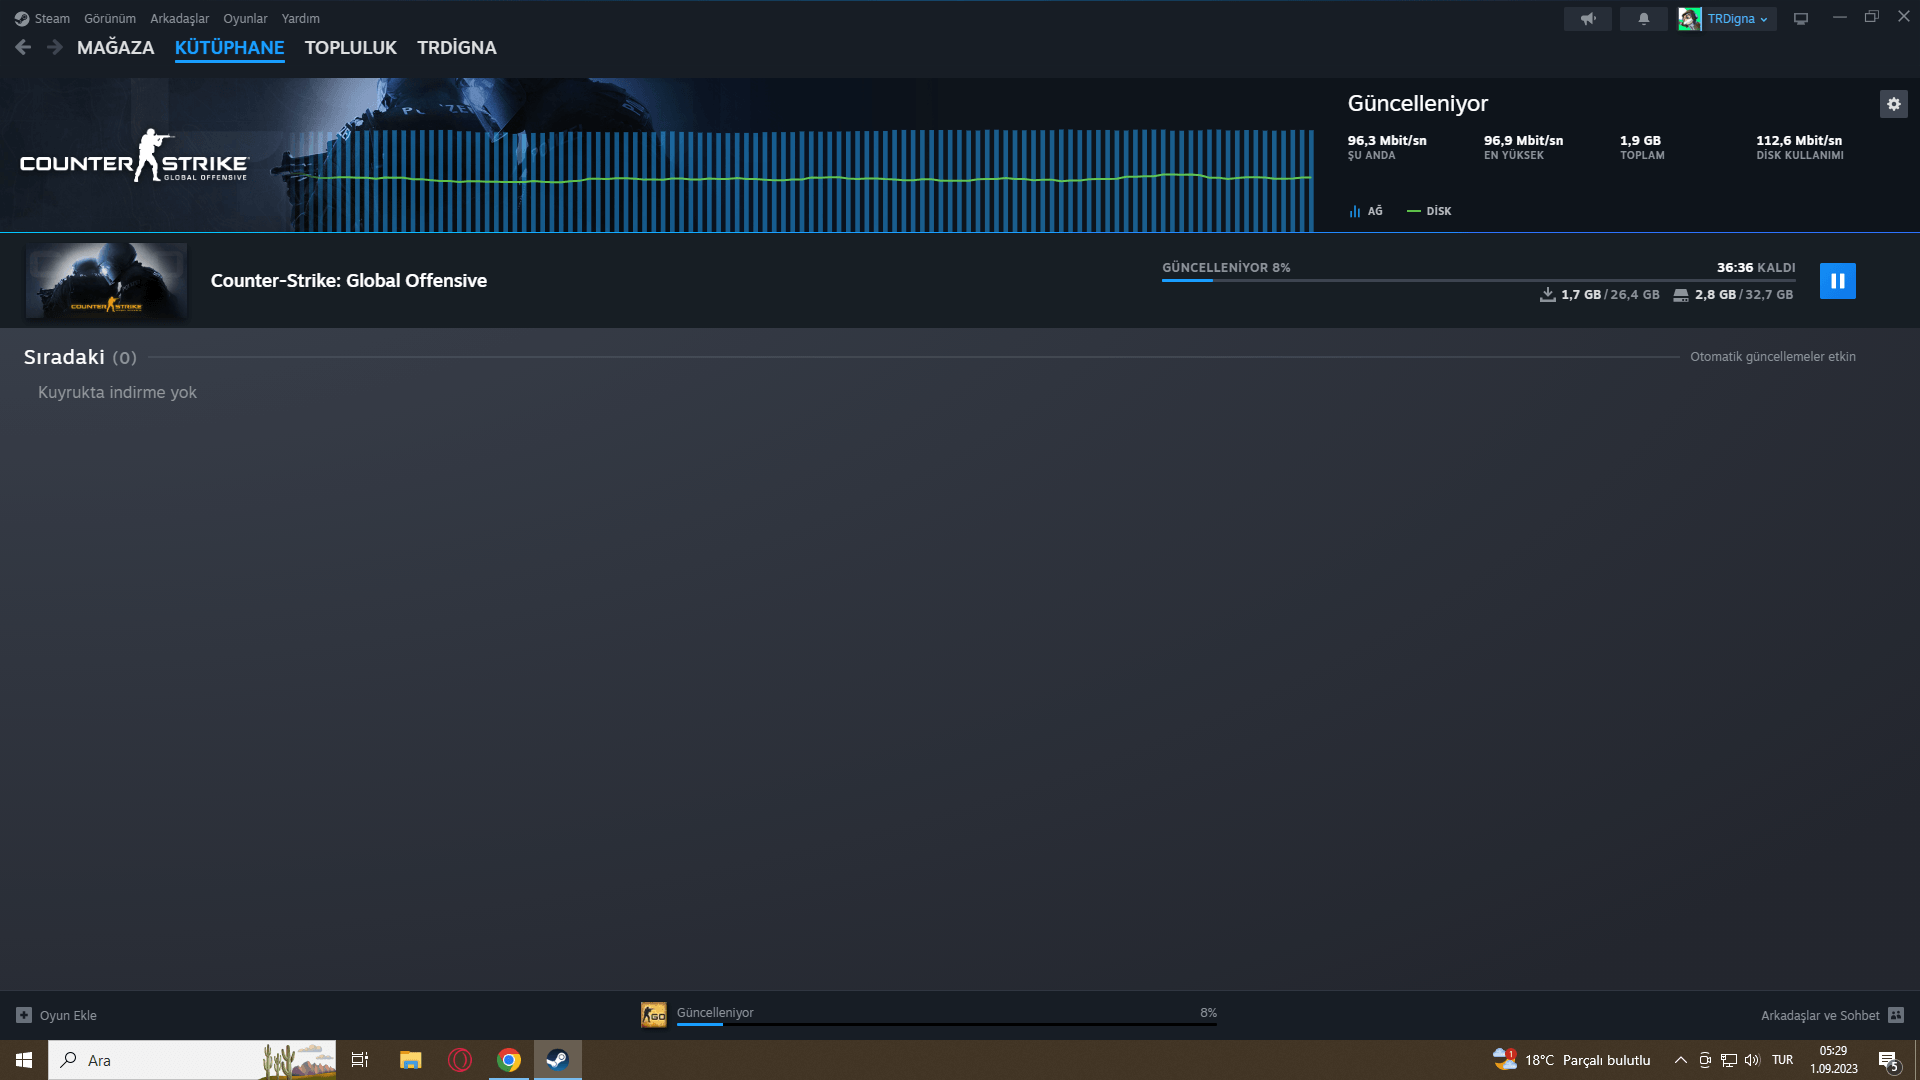
Task: Open the Yardım menu
Action: [301, 19]
